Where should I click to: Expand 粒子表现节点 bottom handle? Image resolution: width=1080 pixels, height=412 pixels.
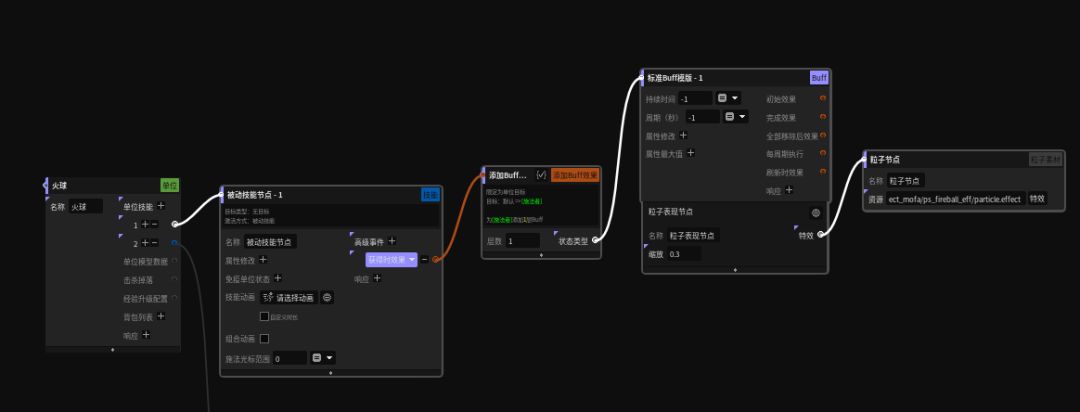tap(735, 269)
